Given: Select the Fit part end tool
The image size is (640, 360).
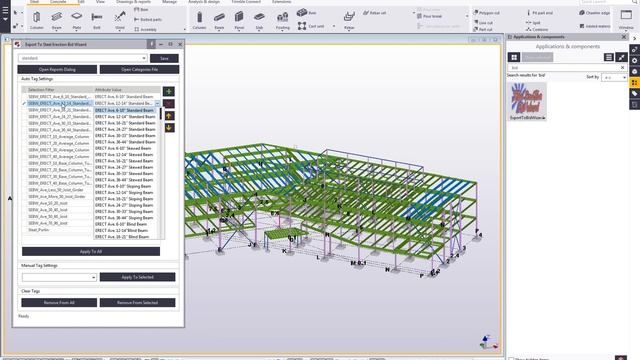Looking at the screenshot, I should click(x=540, y=13).
